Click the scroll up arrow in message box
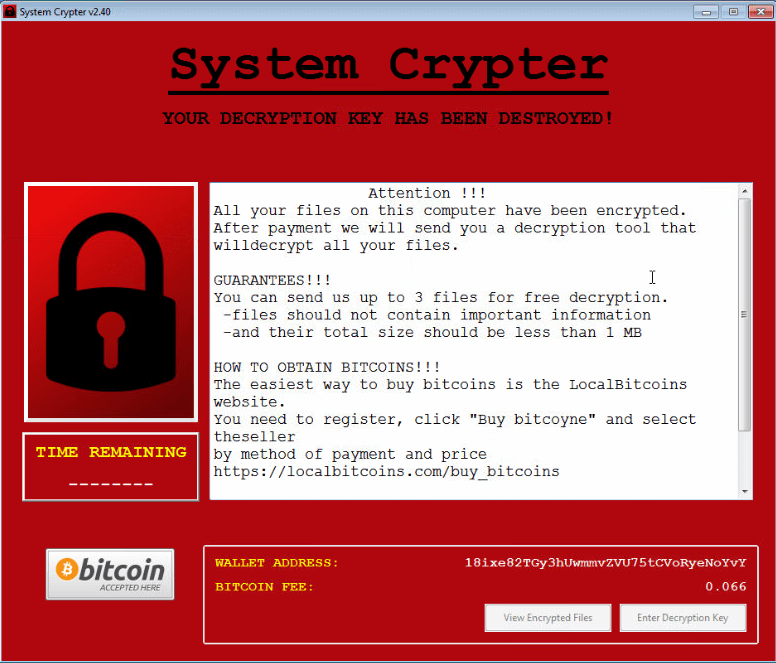 click(x=745, y=191)
